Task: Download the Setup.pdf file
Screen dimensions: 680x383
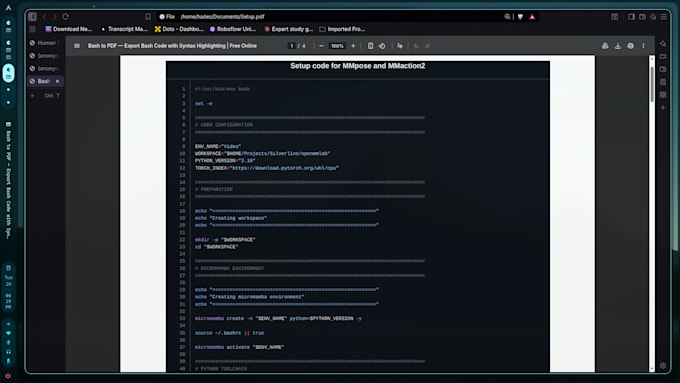Action: [618, 46]
